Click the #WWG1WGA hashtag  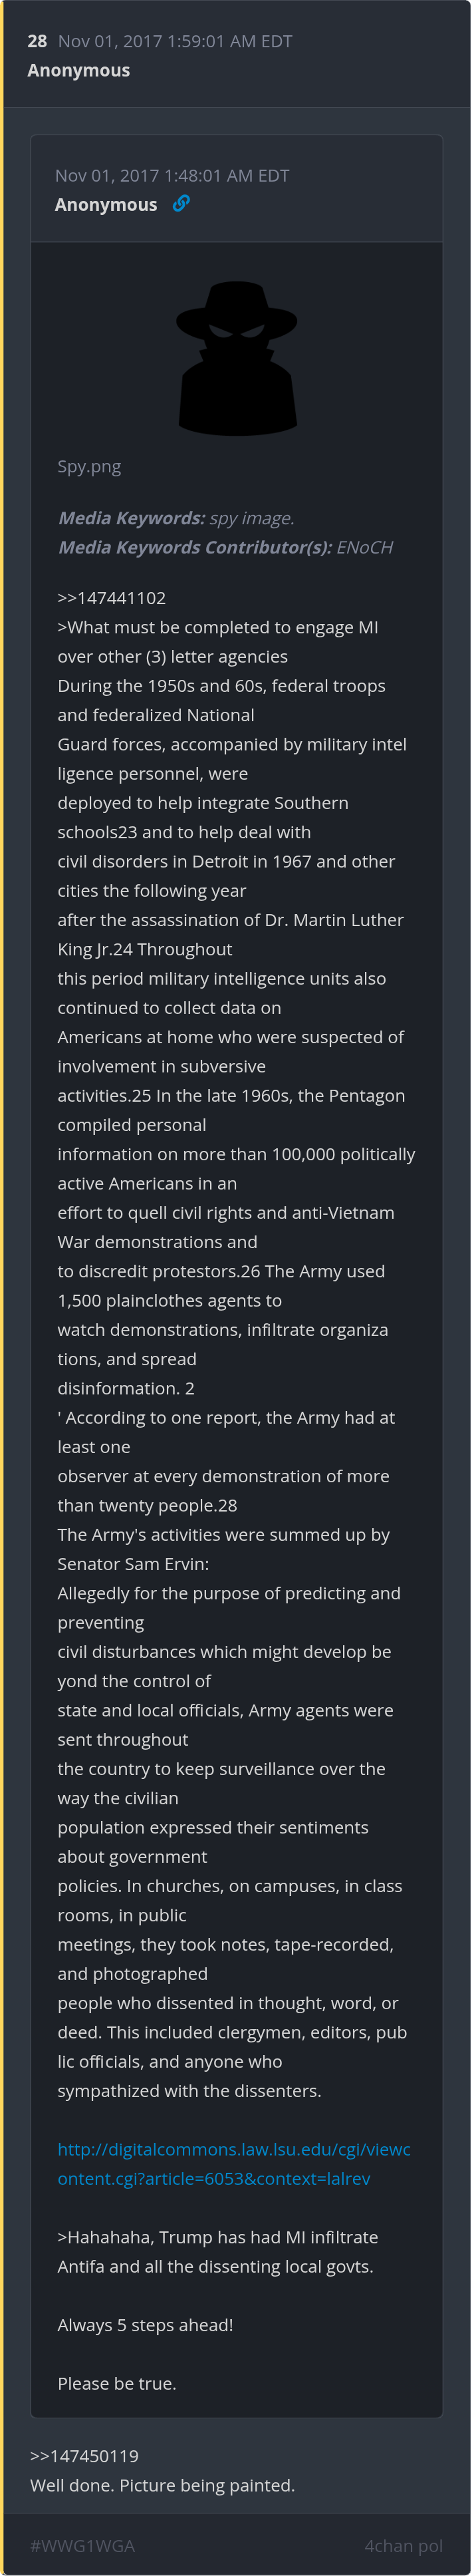[x=82, y=2545]
